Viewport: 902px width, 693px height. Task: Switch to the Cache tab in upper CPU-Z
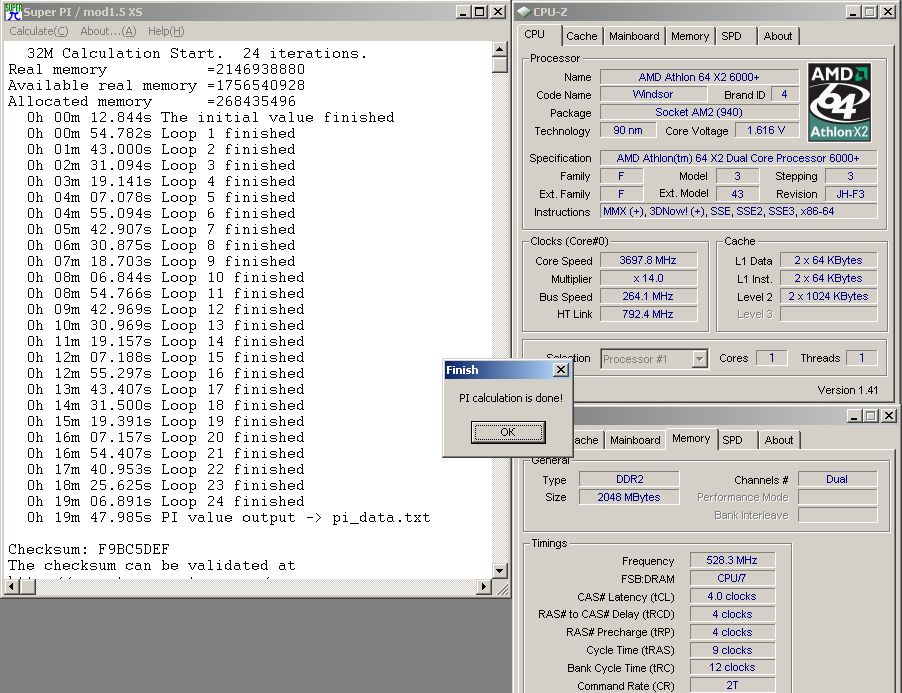582,36
